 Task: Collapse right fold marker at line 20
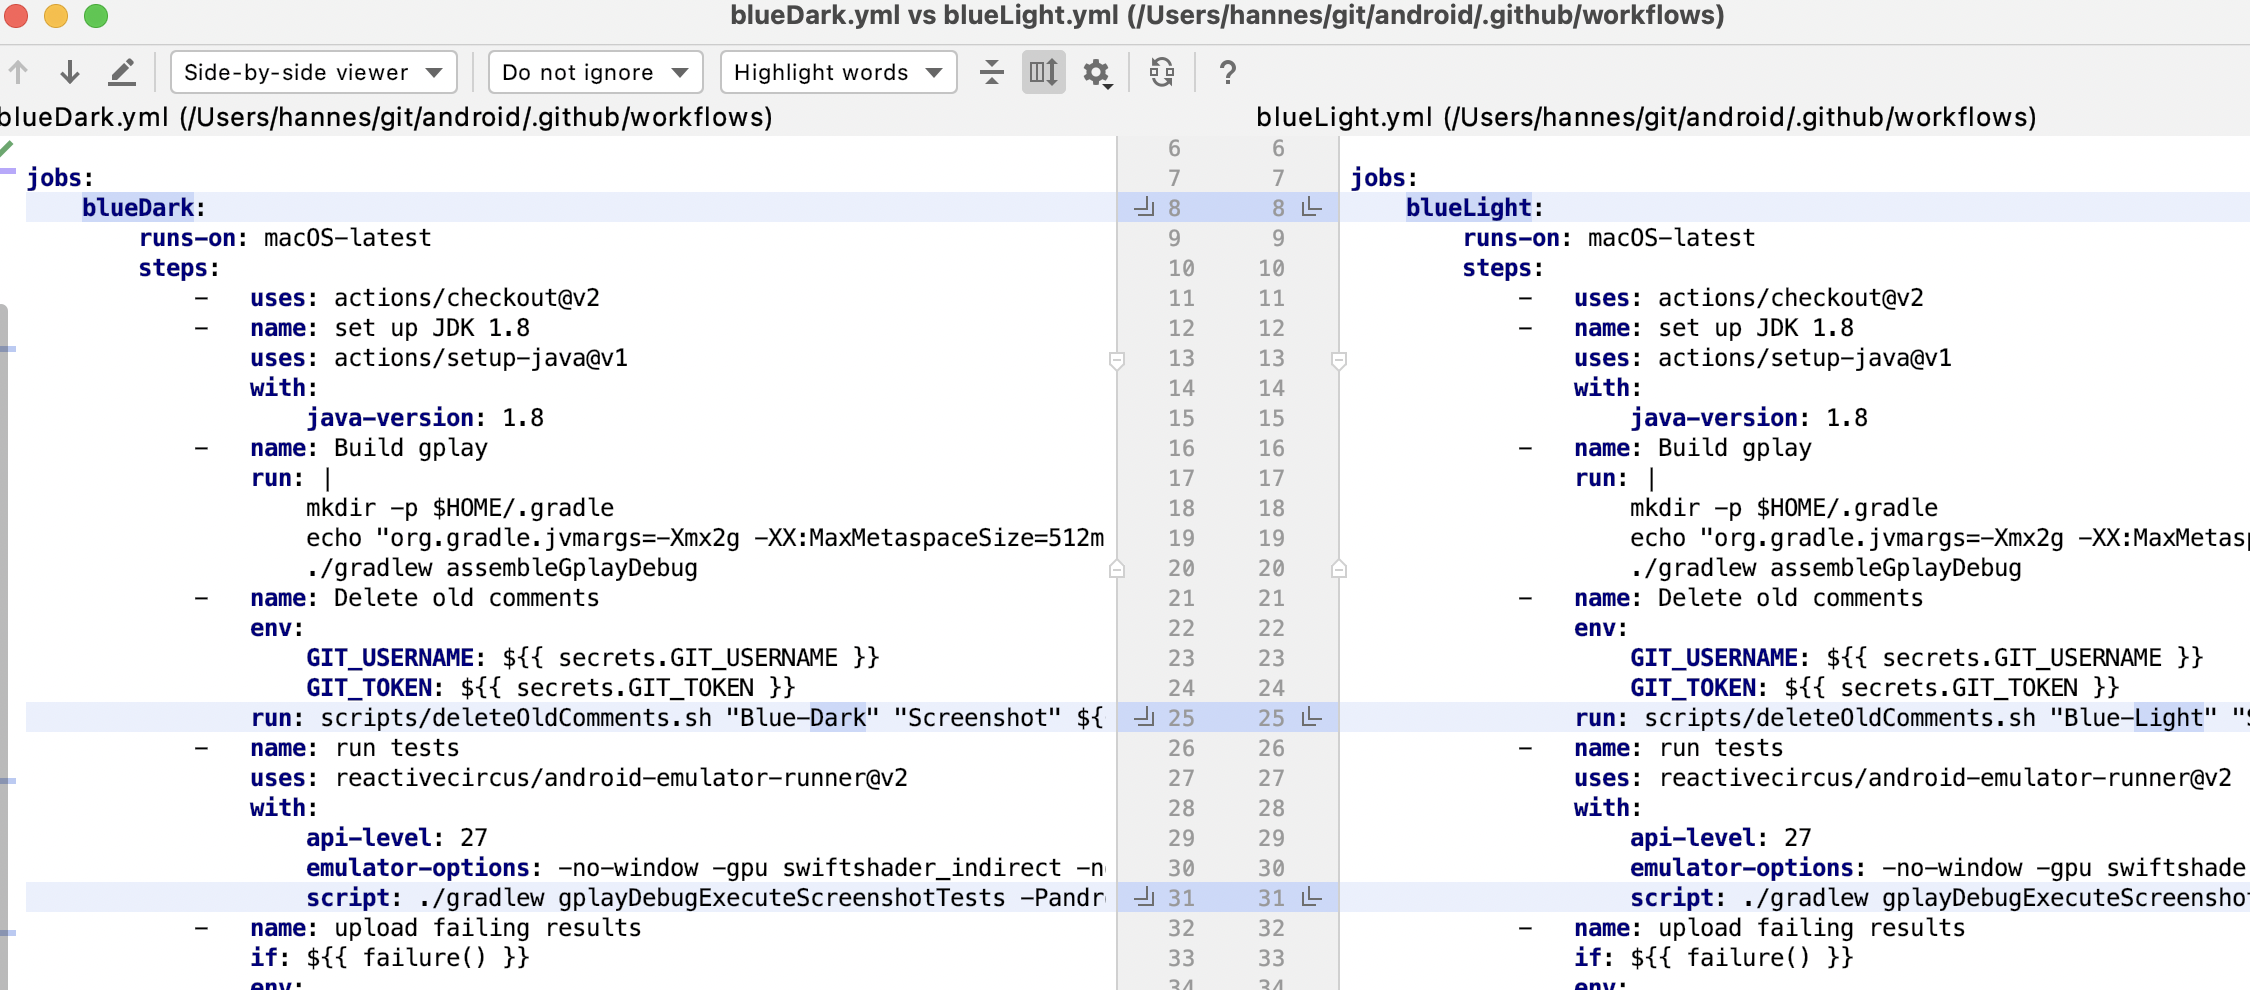tap(1339, 568)
